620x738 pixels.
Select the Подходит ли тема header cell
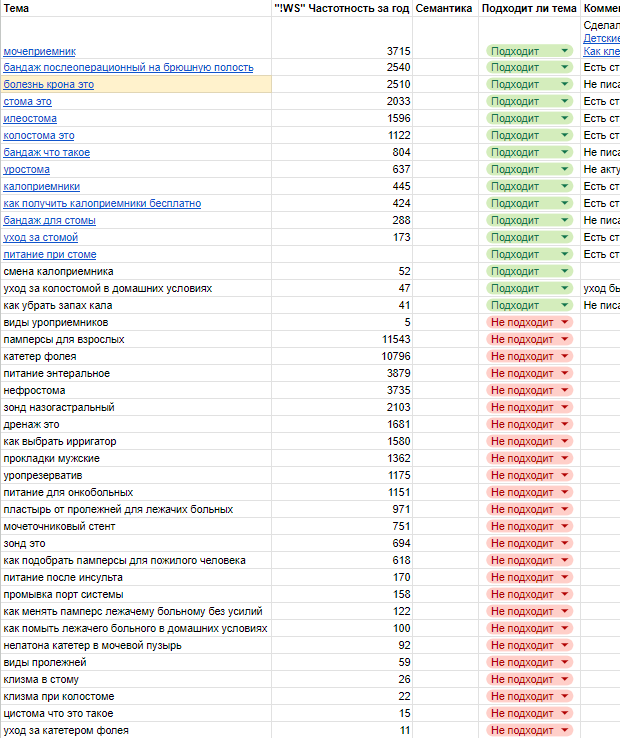529,8
